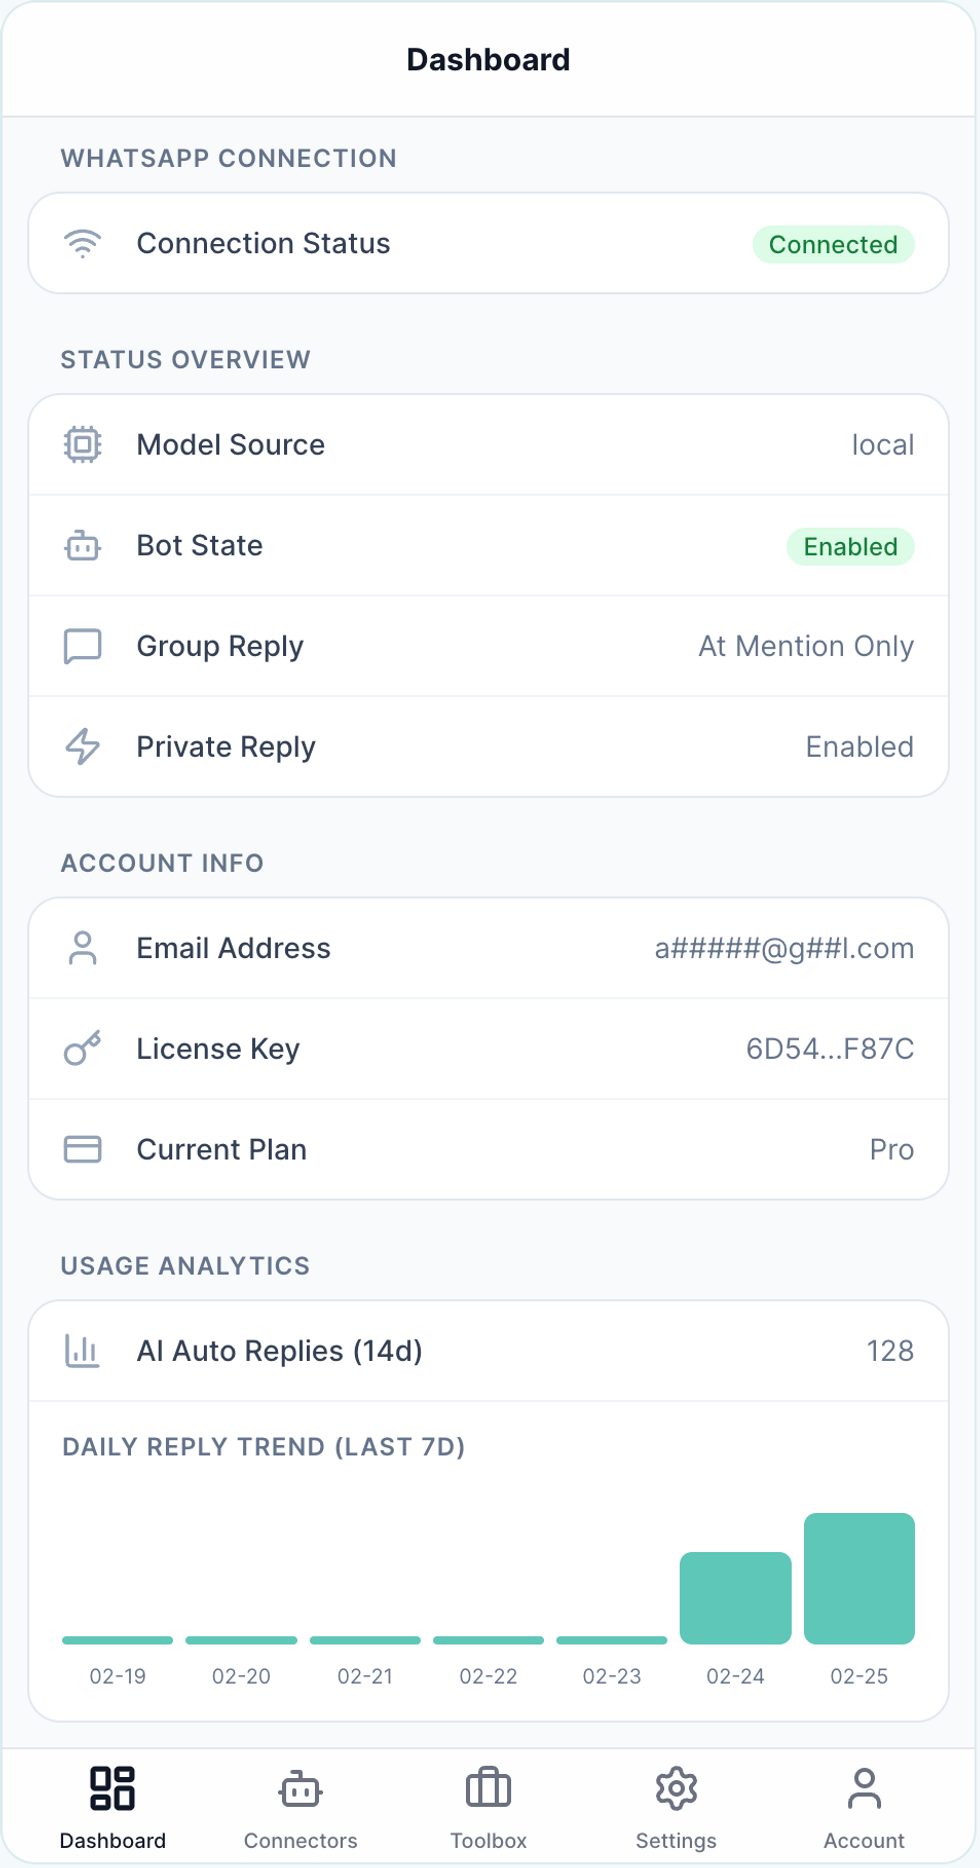Click the 02-22 date label
The image size is (980, 1868).
[488, 1676]
